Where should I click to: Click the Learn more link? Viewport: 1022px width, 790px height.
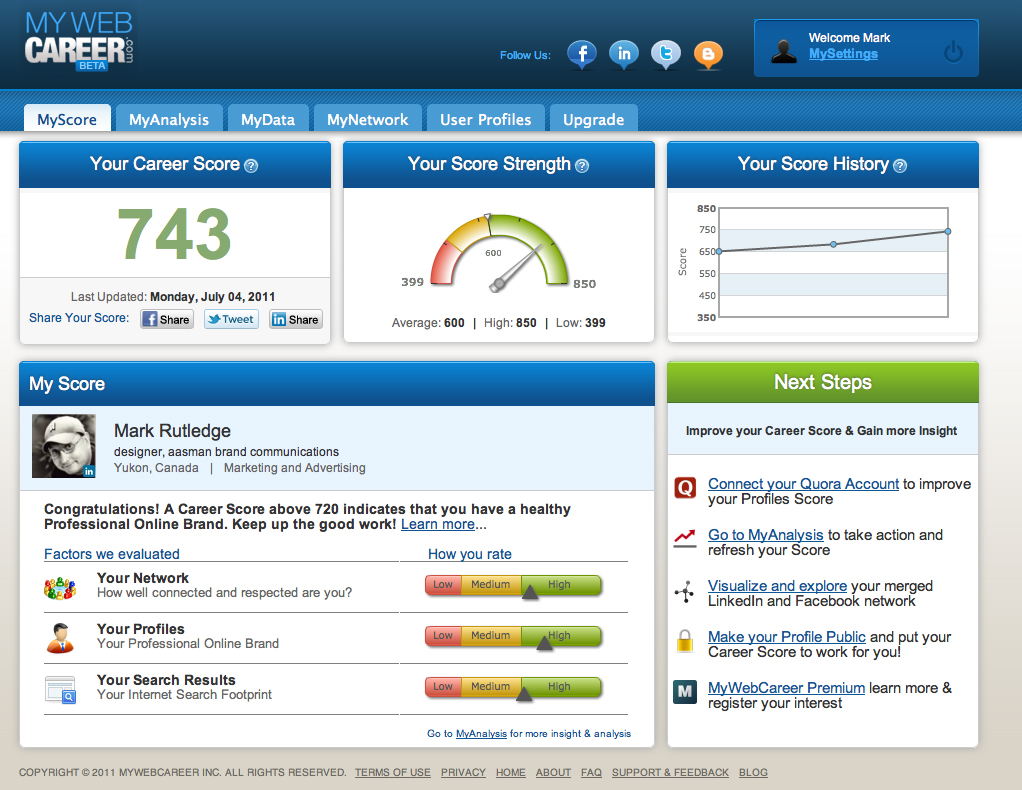pyautogui.click(x=437, y=525)
